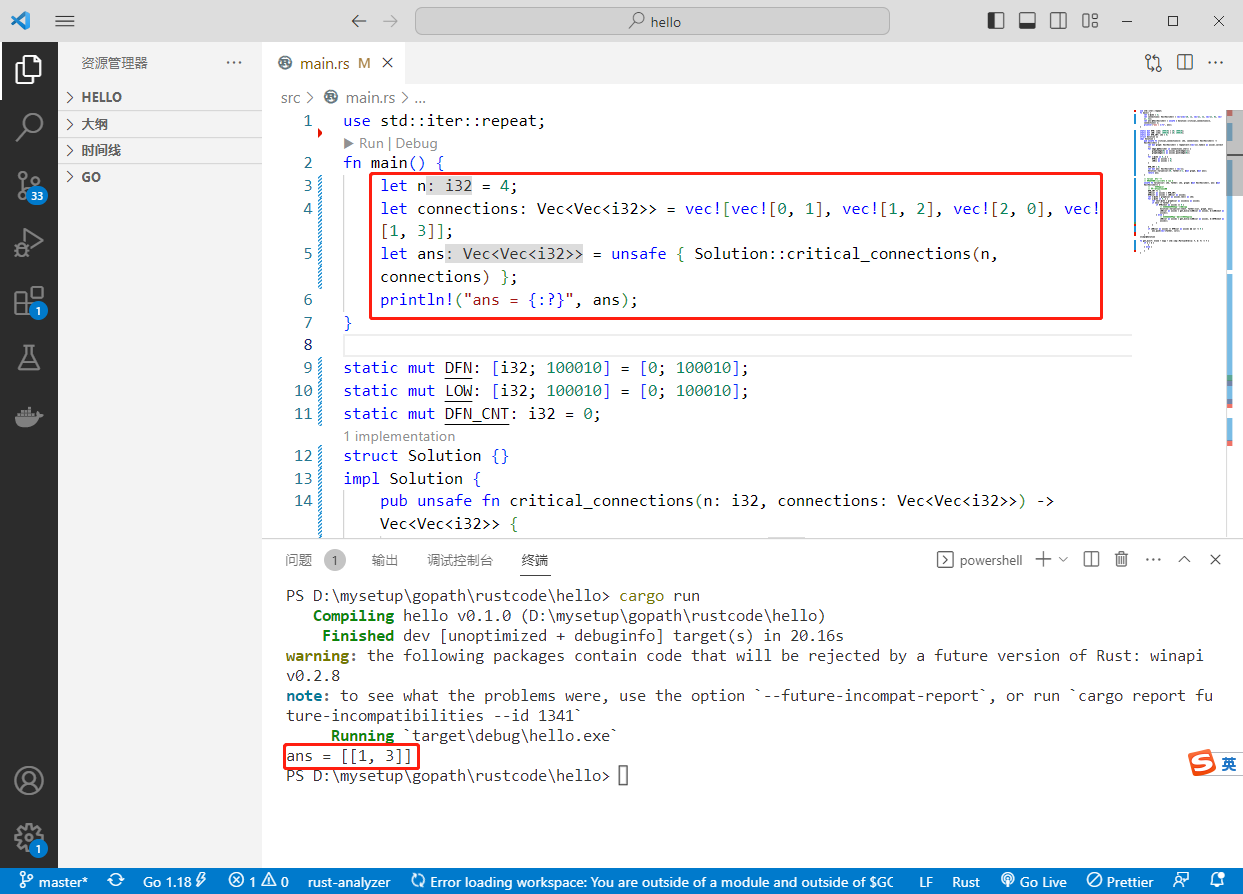This screenshot has height=894, width=1243.
Task: Toggle the primary side bar layout icon
Action: (995, 21)
